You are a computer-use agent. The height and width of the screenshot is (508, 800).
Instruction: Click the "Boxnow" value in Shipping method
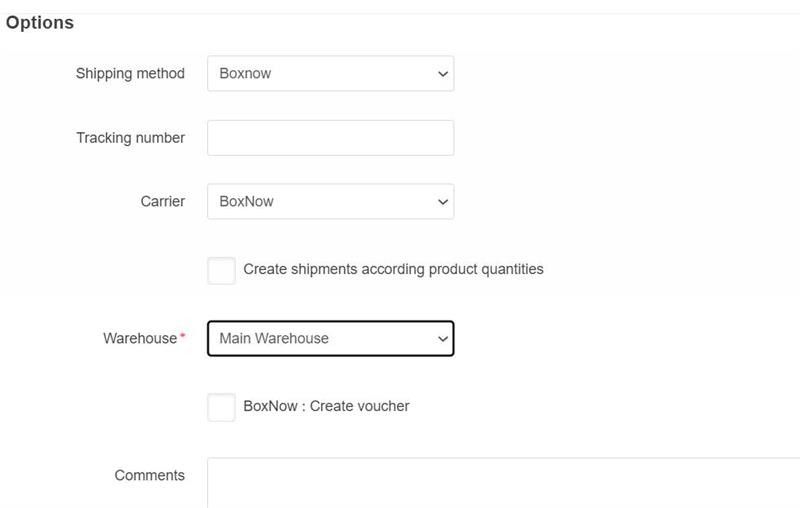click(245, 73)
